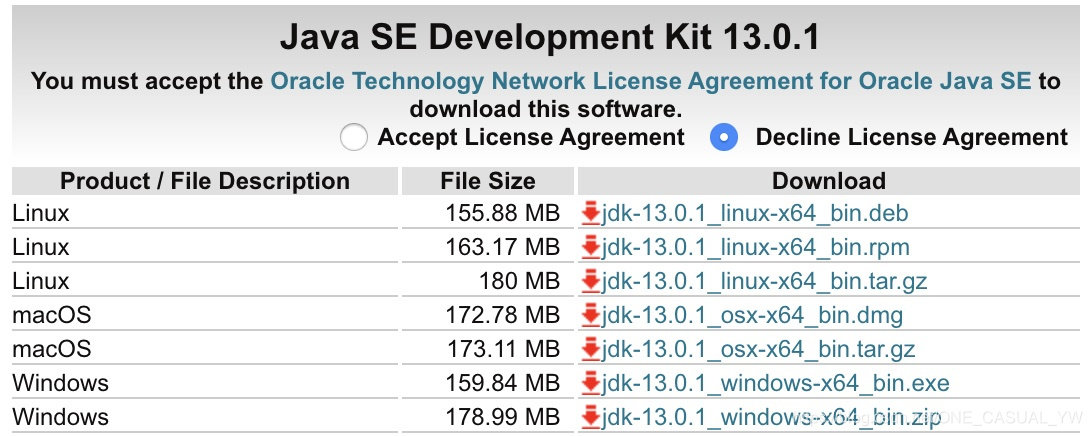Click the Java SE Development Kit 13.0.1 title
The height and width of the screenshot is (436, 1092).
(x=550, y=38)
